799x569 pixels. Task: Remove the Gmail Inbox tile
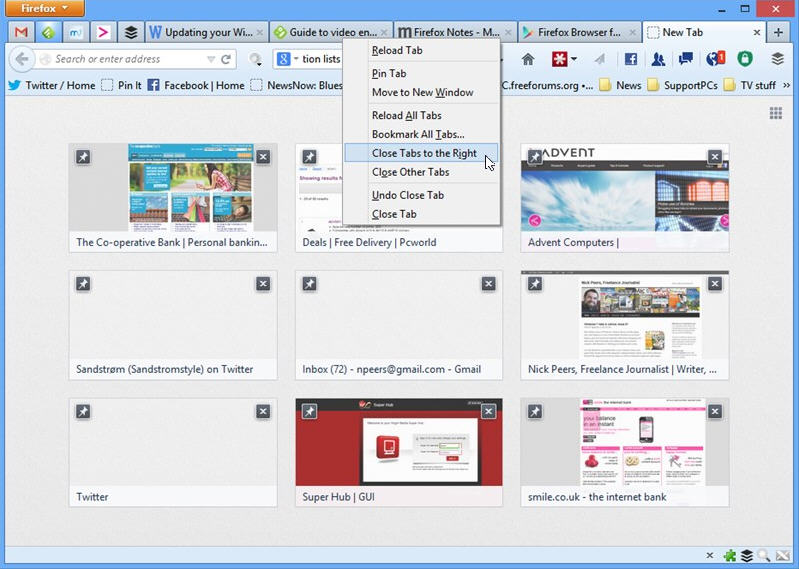pyautogui.click(x=489, y=284)
